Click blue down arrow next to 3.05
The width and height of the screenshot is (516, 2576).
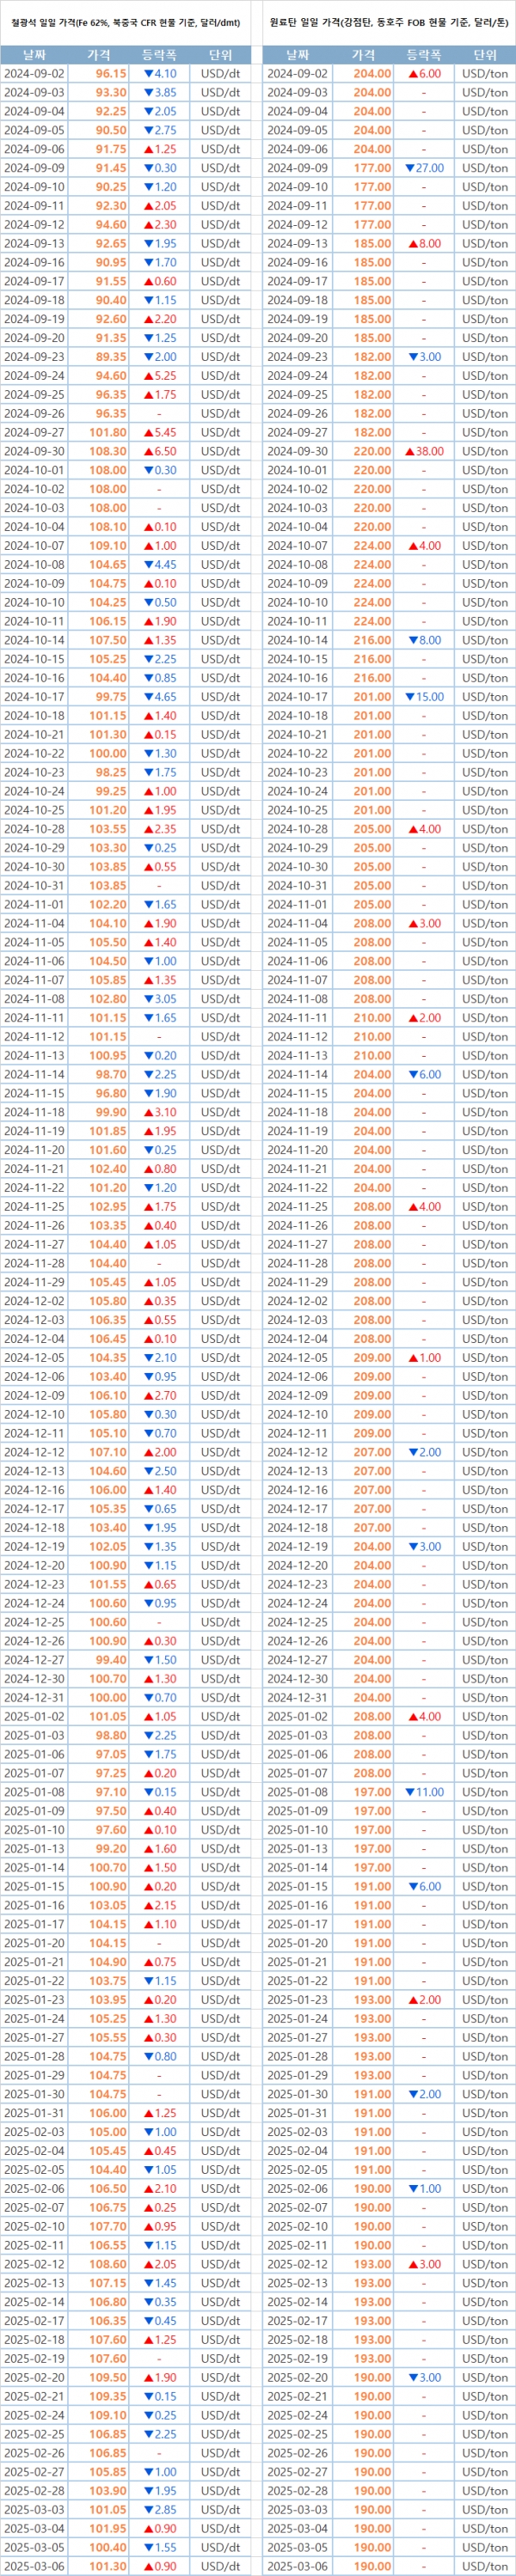coord(148,999)
